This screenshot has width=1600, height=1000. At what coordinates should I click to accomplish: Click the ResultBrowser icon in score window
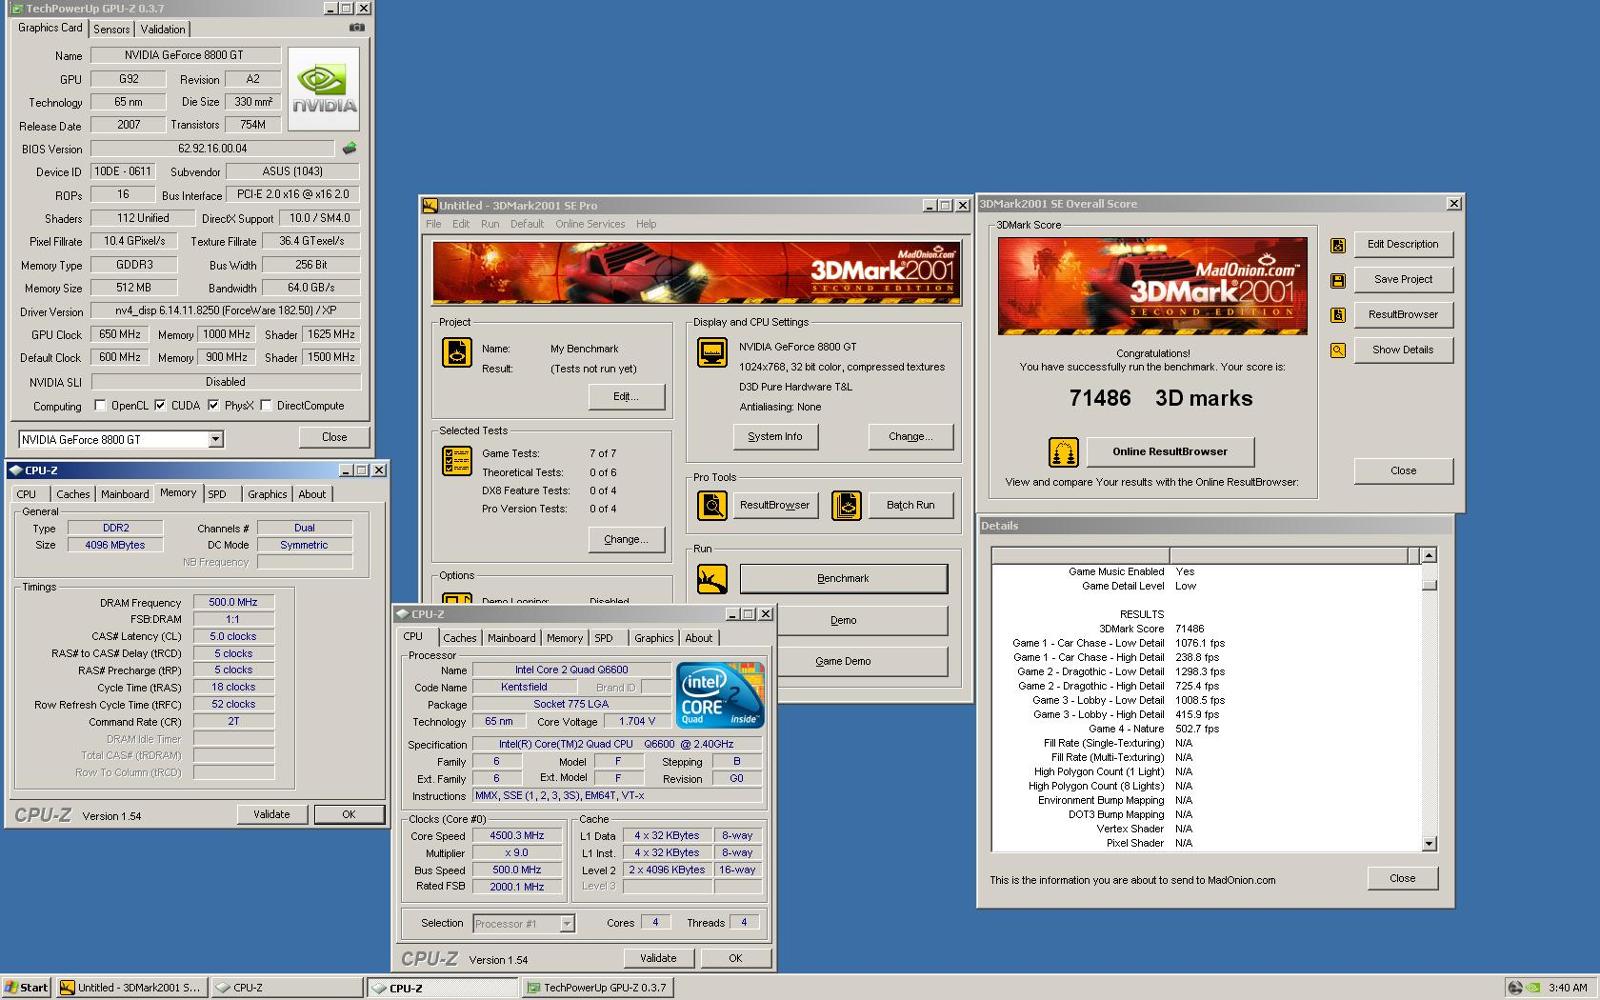click(1338, 315)
